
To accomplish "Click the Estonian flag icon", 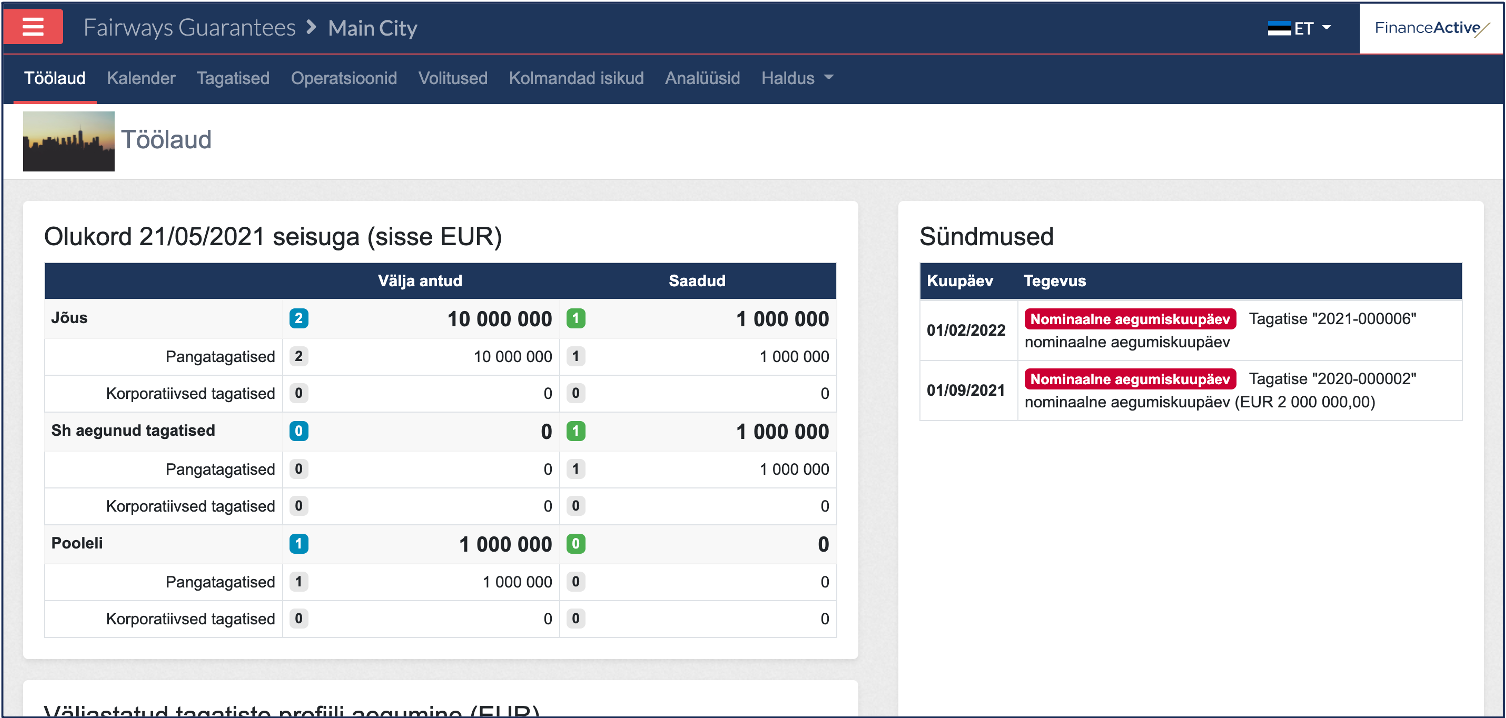I will coord(1279,28).
